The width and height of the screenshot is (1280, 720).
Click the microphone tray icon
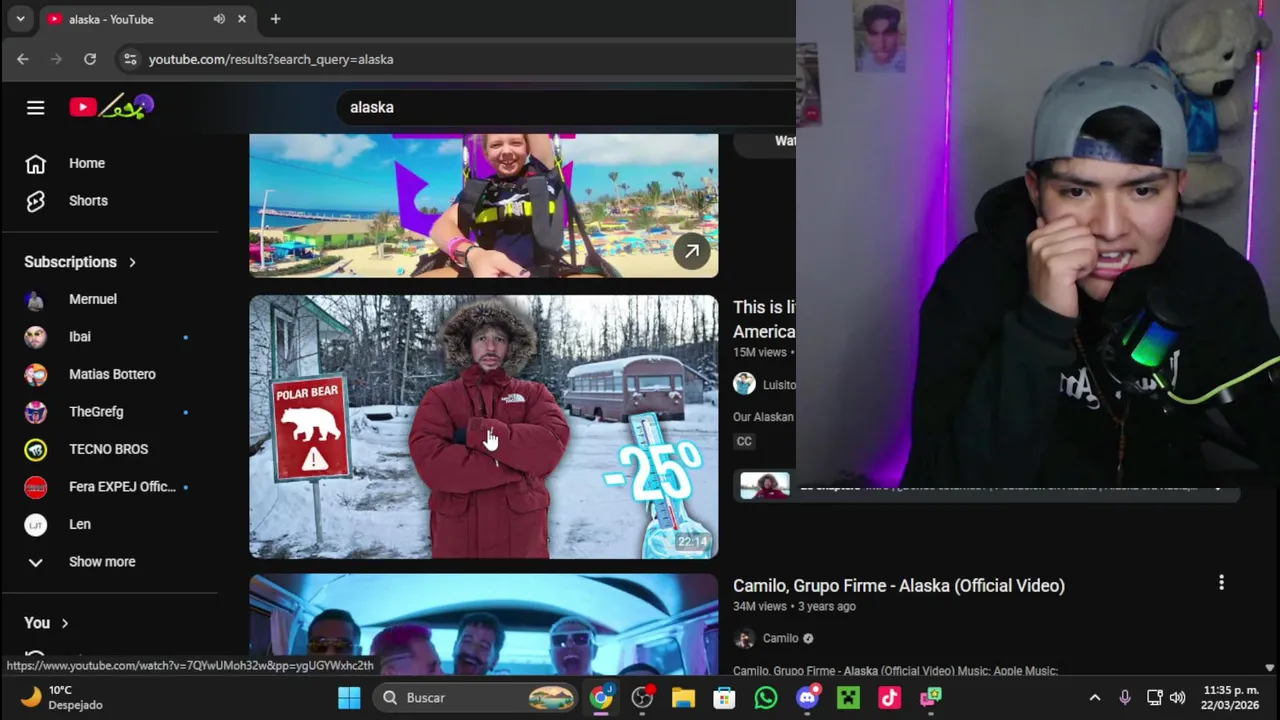click(x=1125, y=697)
